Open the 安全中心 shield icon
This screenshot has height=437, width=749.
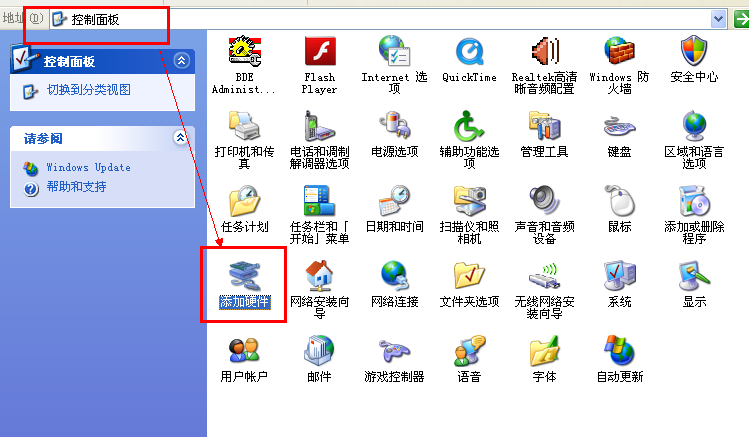click(694, 51)
